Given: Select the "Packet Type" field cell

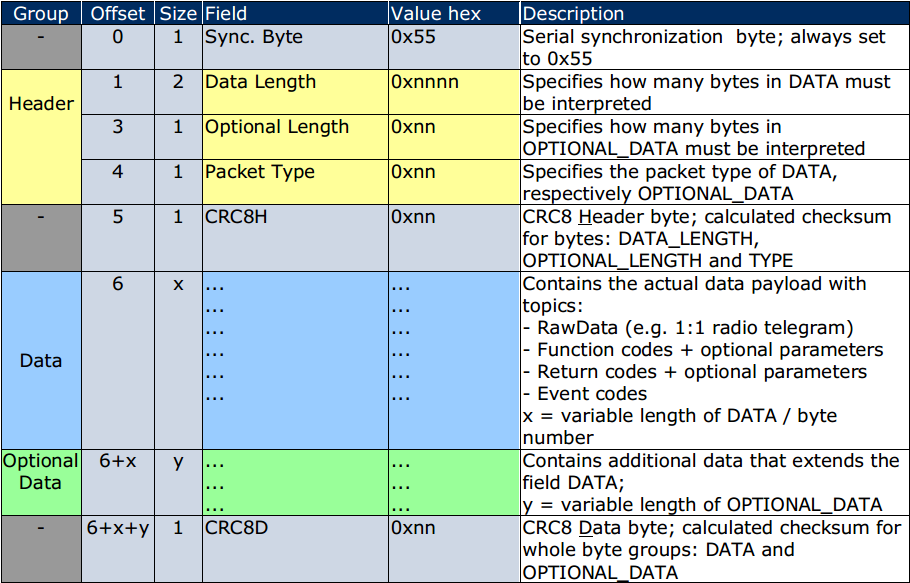Looking at the screenshot, I should click(x=260, y=172).
